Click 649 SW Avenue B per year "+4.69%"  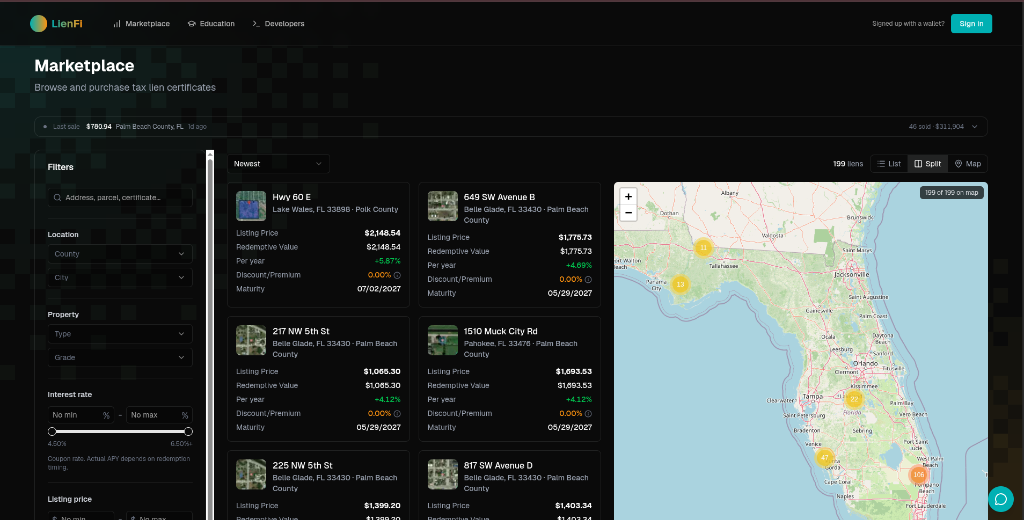[579, 265]
